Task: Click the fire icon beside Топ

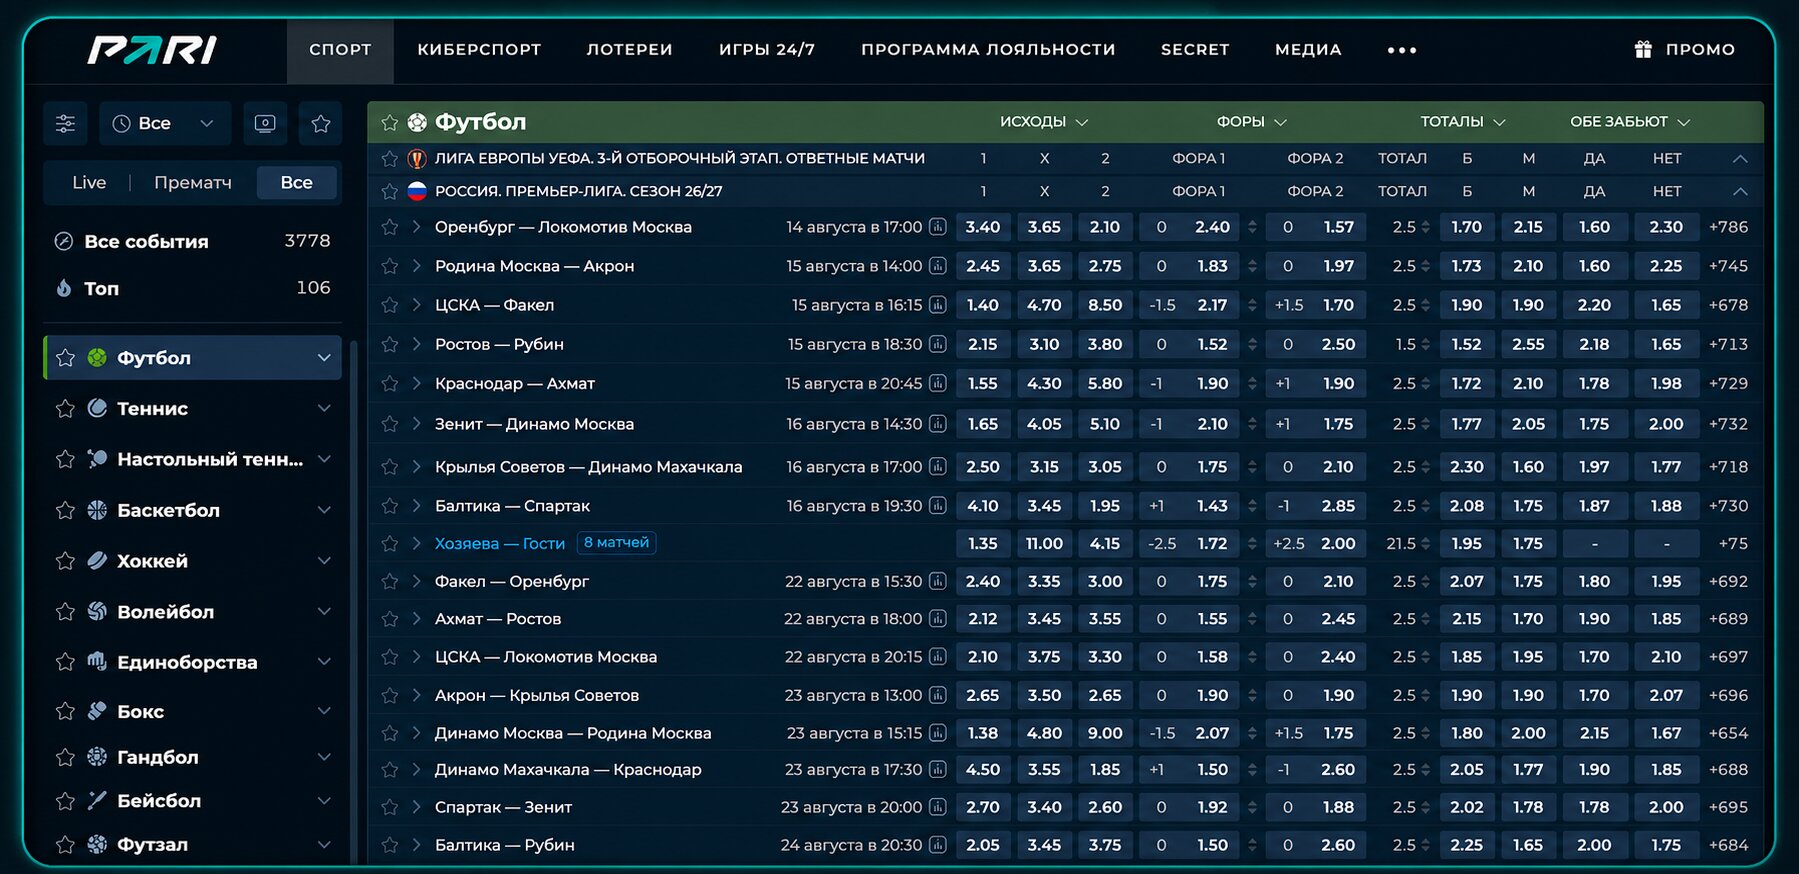Action: pyautogui.click(x=64, y=288)
